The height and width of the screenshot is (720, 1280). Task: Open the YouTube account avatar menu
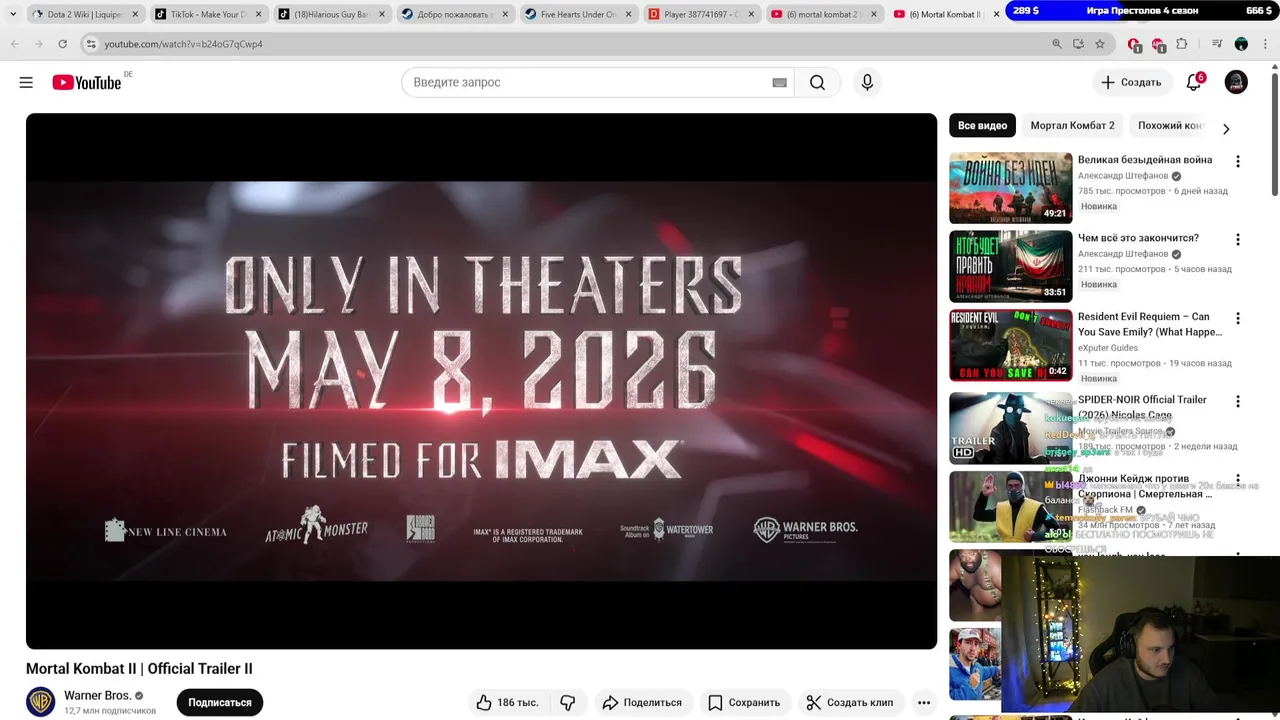click(1236, 82)
